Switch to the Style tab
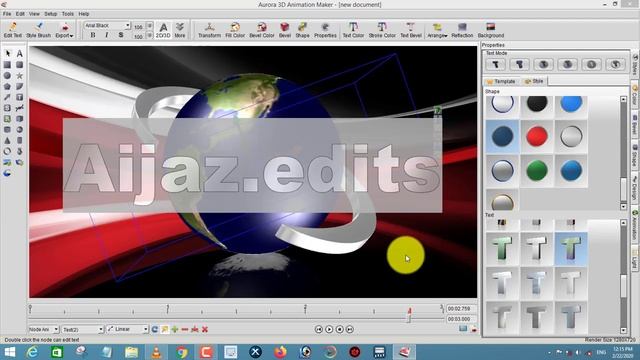 (x=534, y=81)
